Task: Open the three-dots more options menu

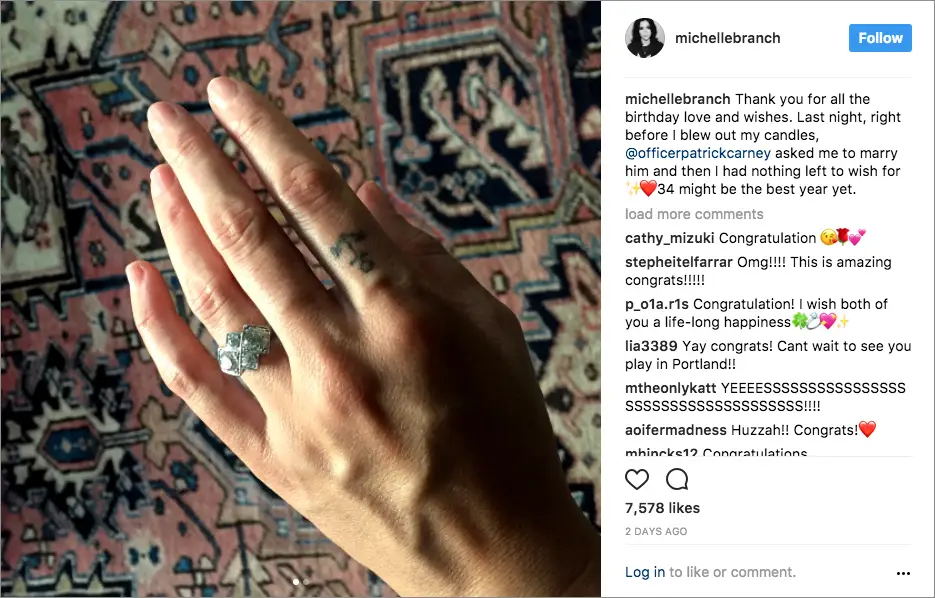Action: pos(903,573)
